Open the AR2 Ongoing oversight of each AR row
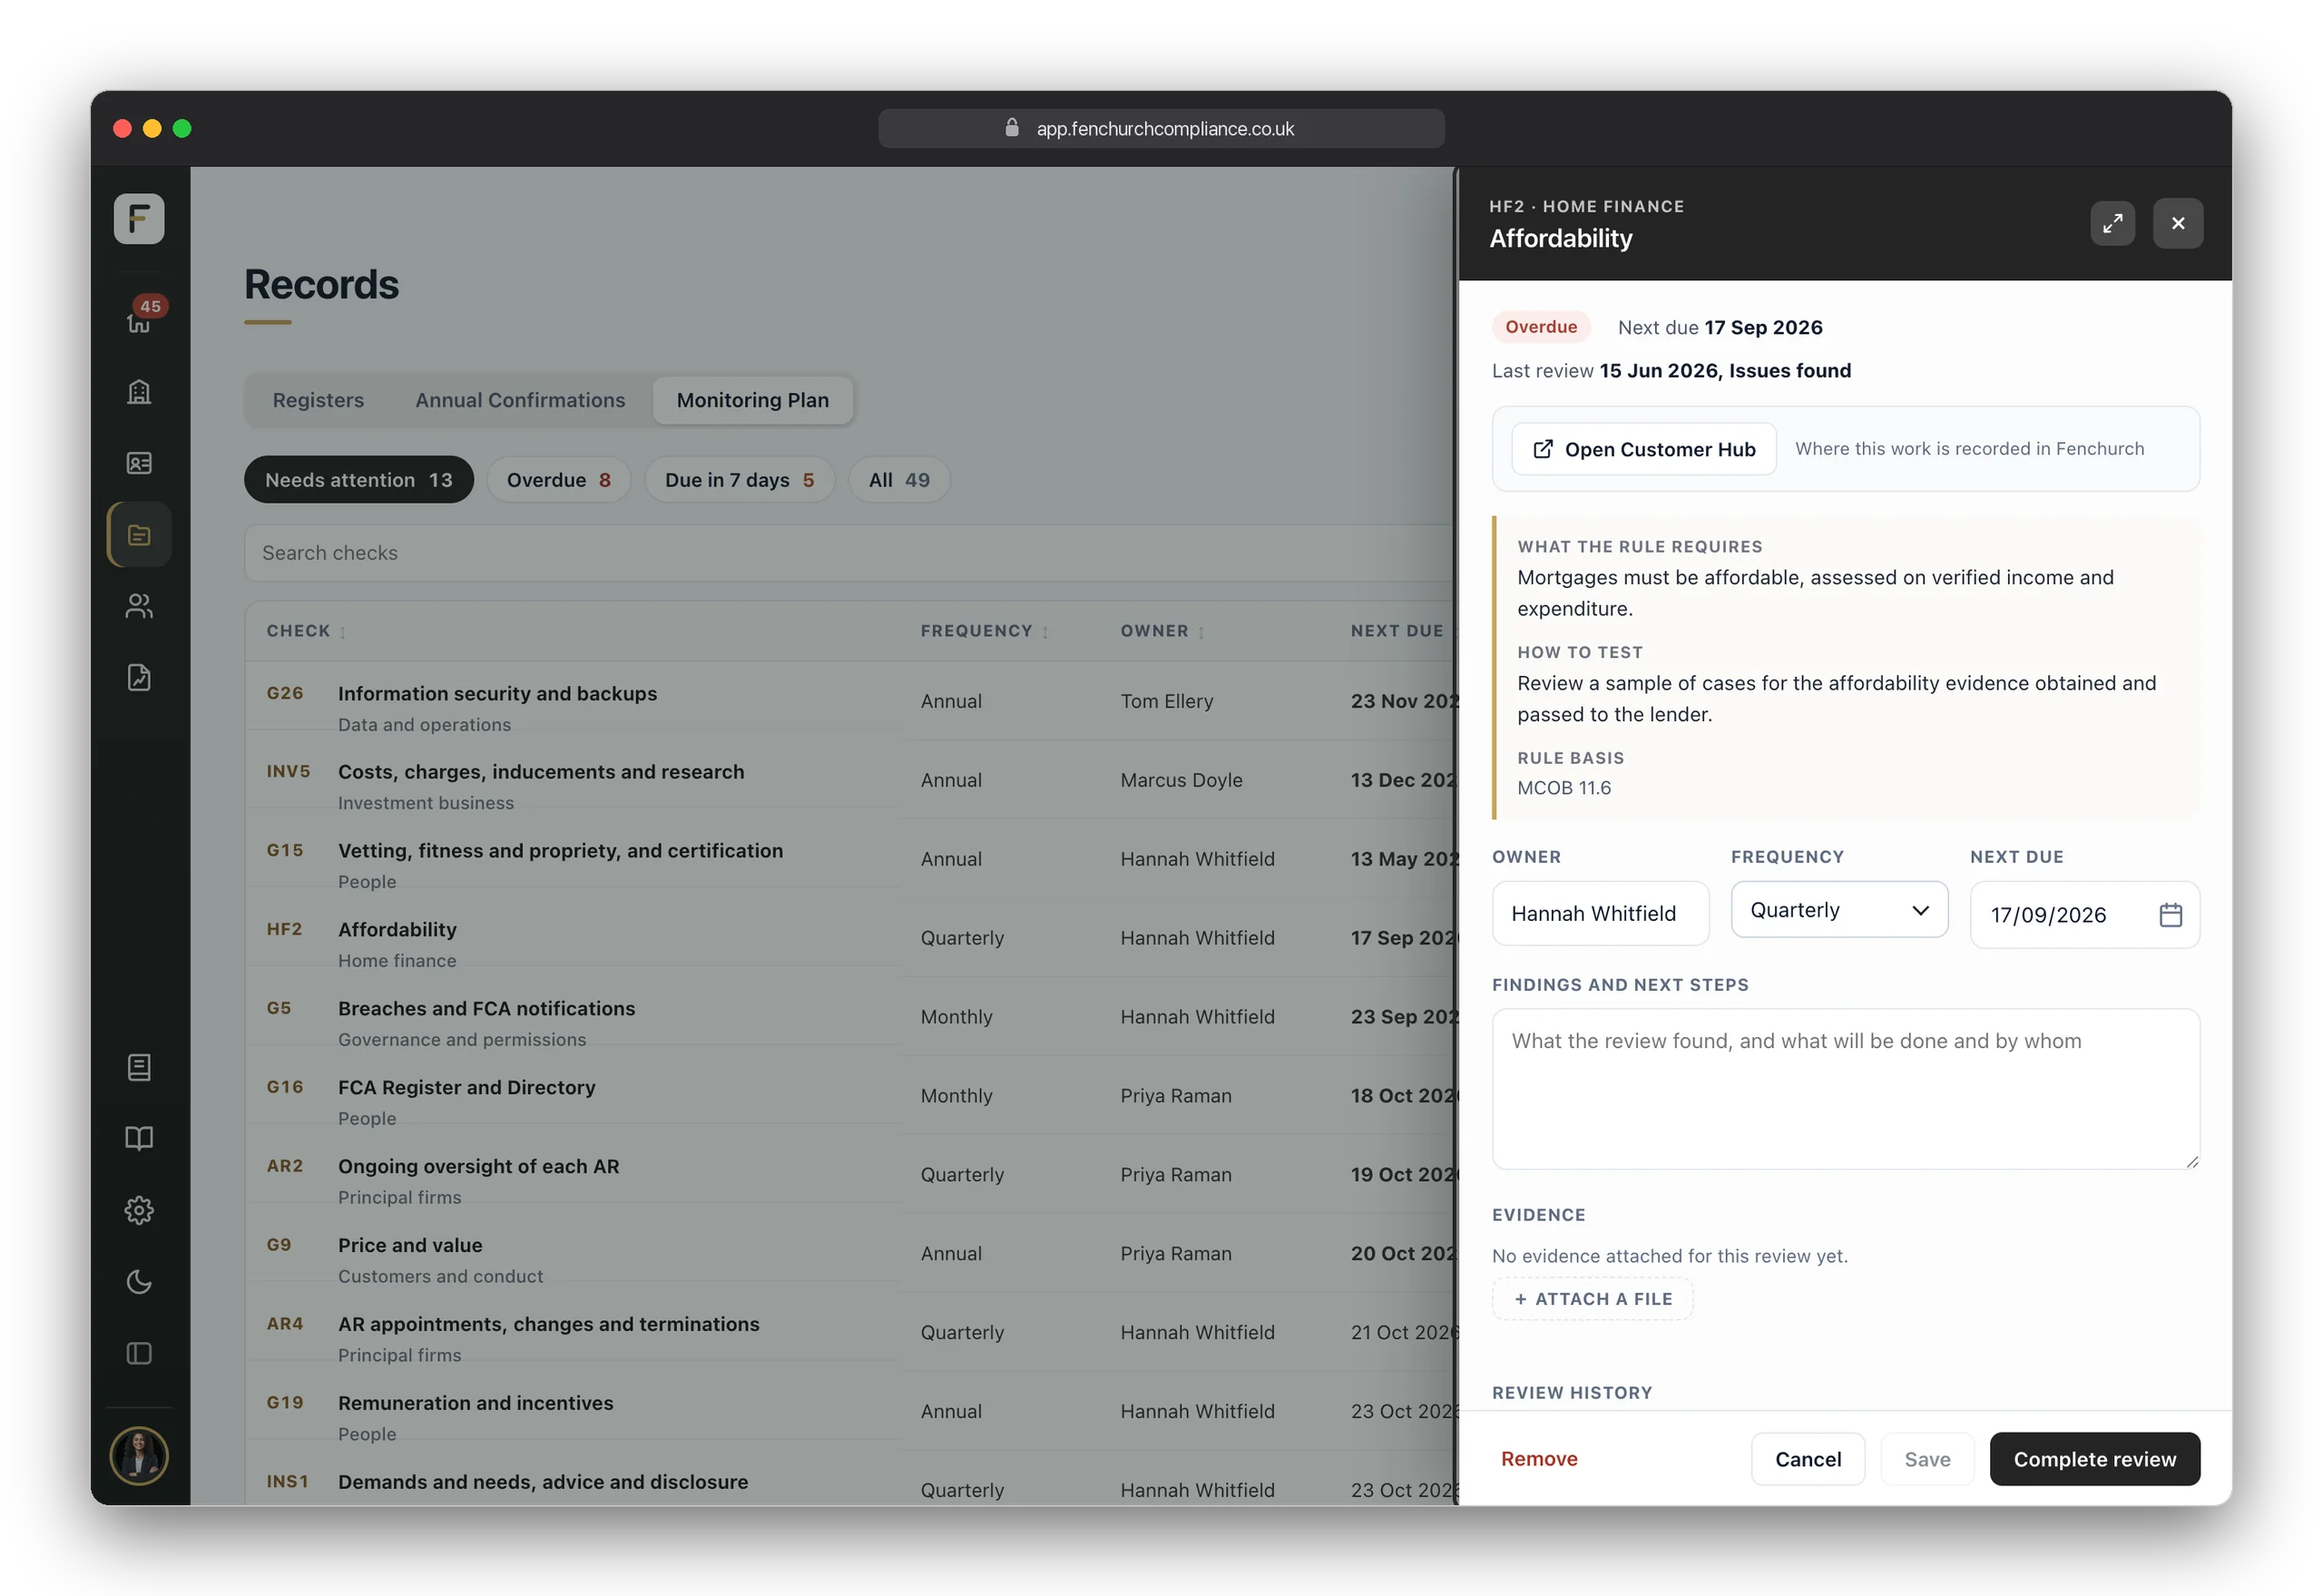The width and height of the screenshot is (2323, 1596). pyautogui.click(x=850, y=1175)
